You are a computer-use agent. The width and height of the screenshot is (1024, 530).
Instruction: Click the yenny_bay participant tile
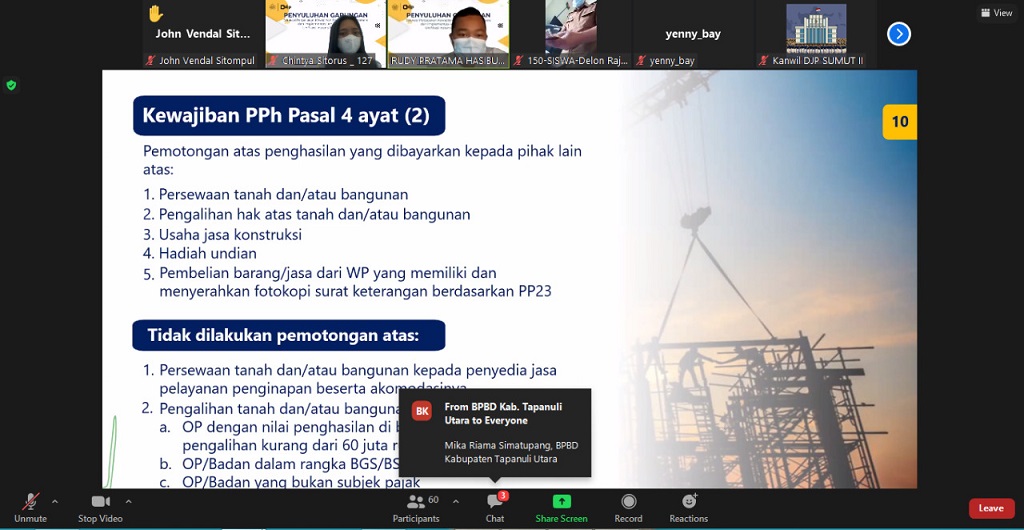[693, 34]
